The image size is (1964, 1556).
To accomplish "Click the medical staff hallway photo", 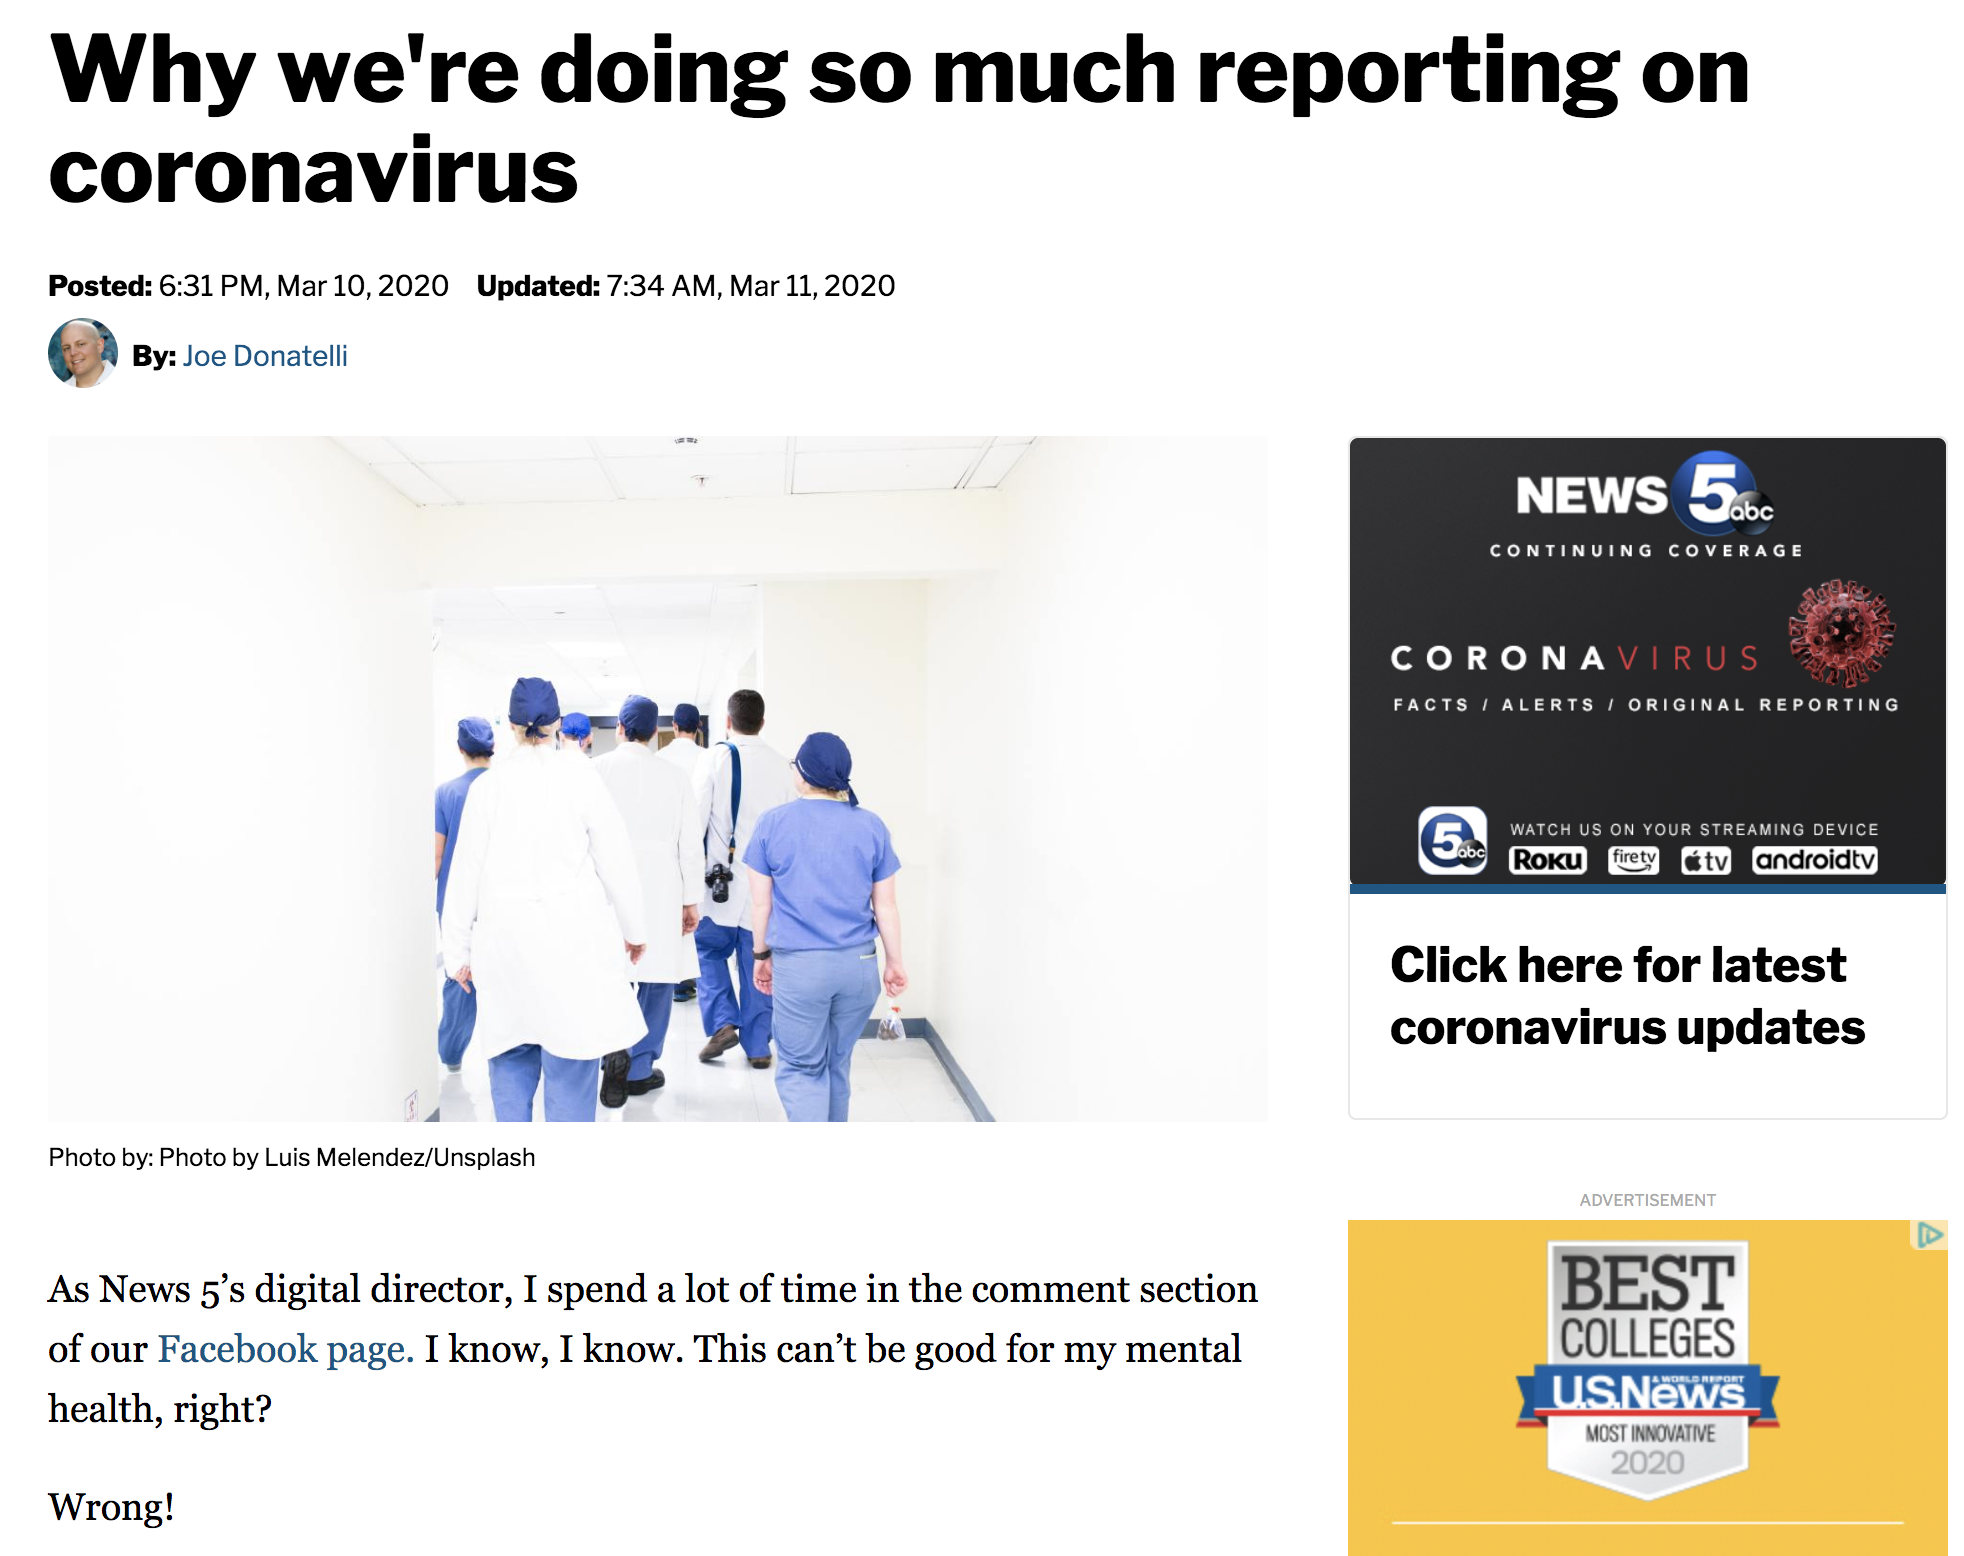I will (657, 778).
